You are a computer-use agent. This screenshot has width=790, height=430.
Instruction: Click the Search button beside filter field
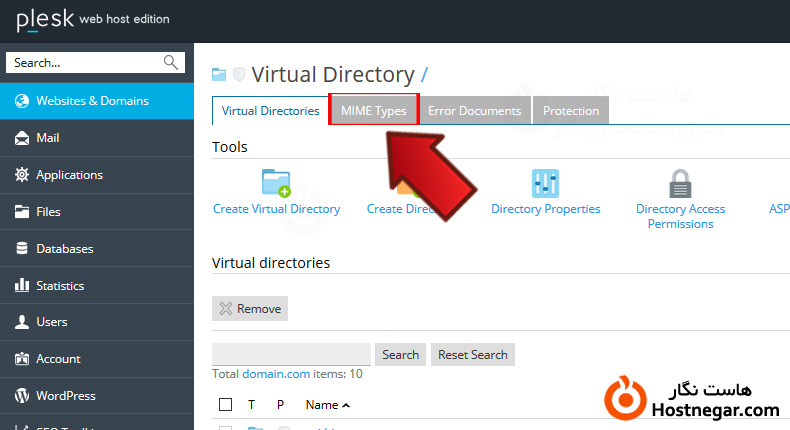coord(400,354)
